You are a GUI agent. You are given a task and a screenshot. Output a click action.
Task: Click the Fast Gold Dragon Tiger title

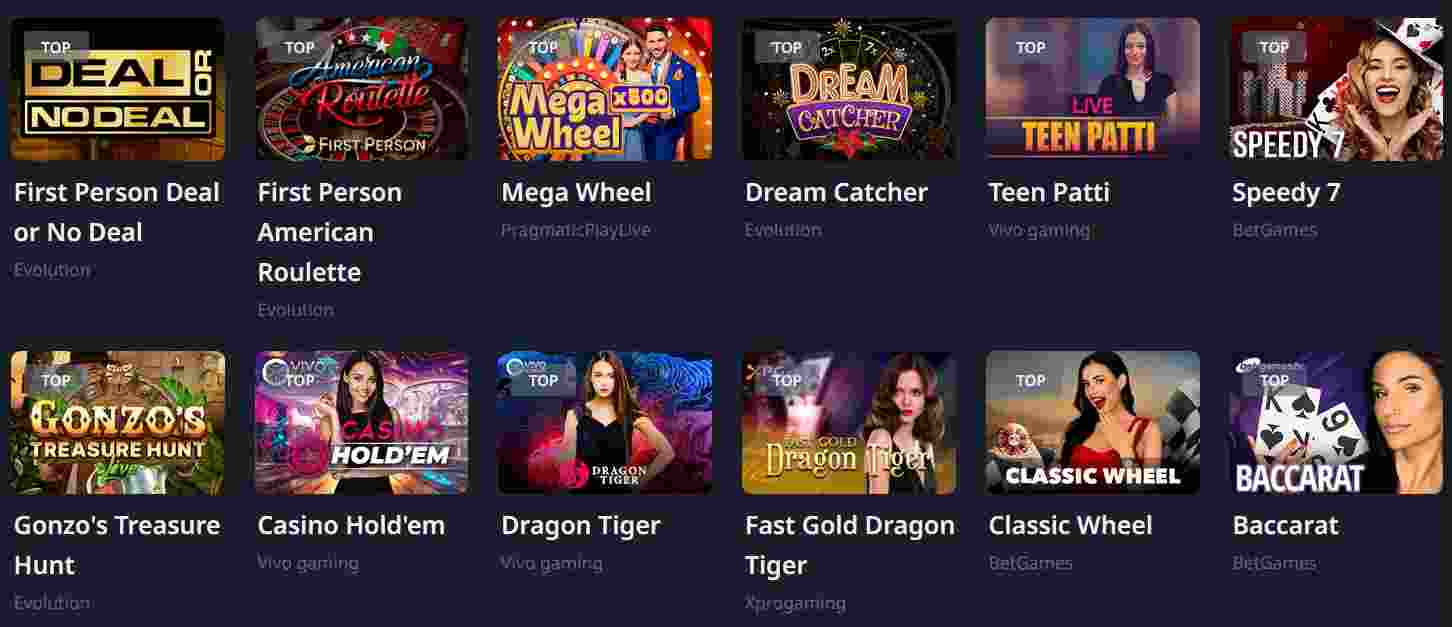click(x=849, y=545)
